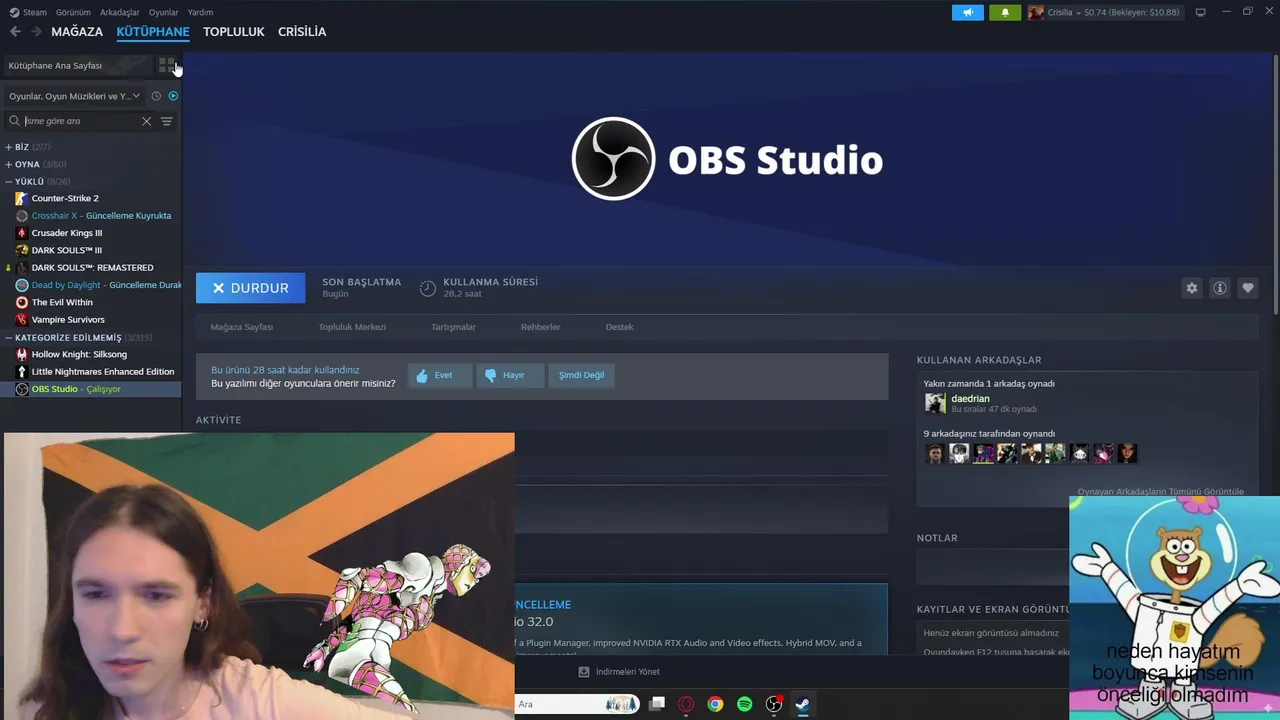Click the Opera taskbar icon

686,704
